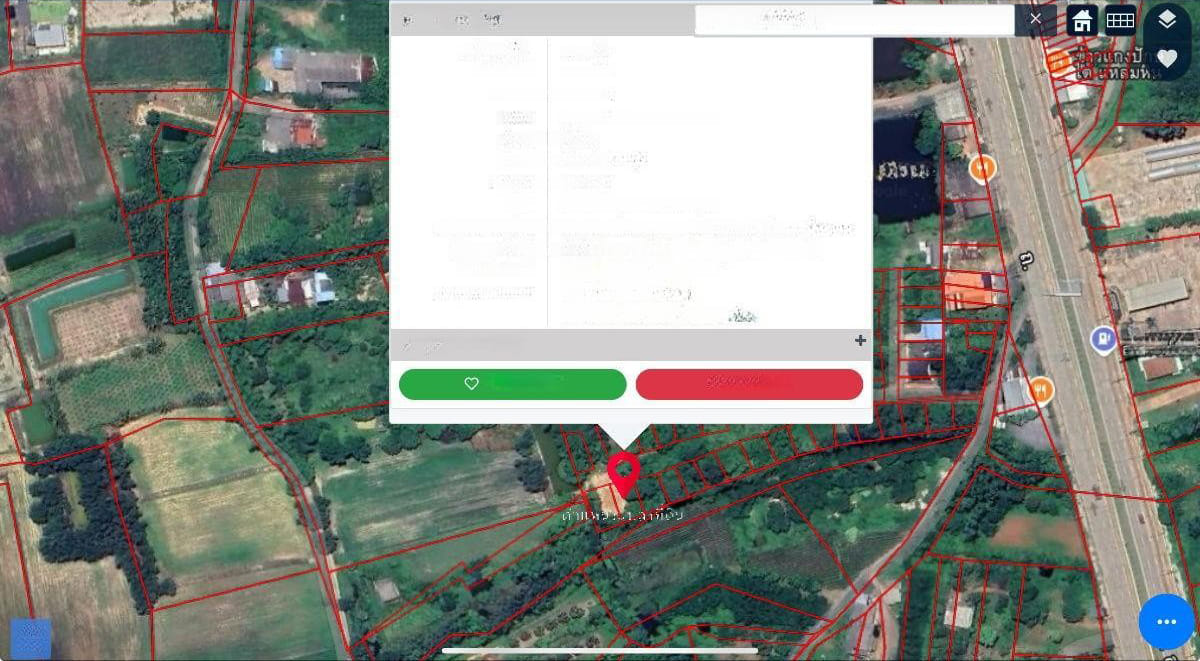Image resolution: width=1200 pixels, height=661 pixels.
Task: Select the red location pin marker
Action: 624,472
